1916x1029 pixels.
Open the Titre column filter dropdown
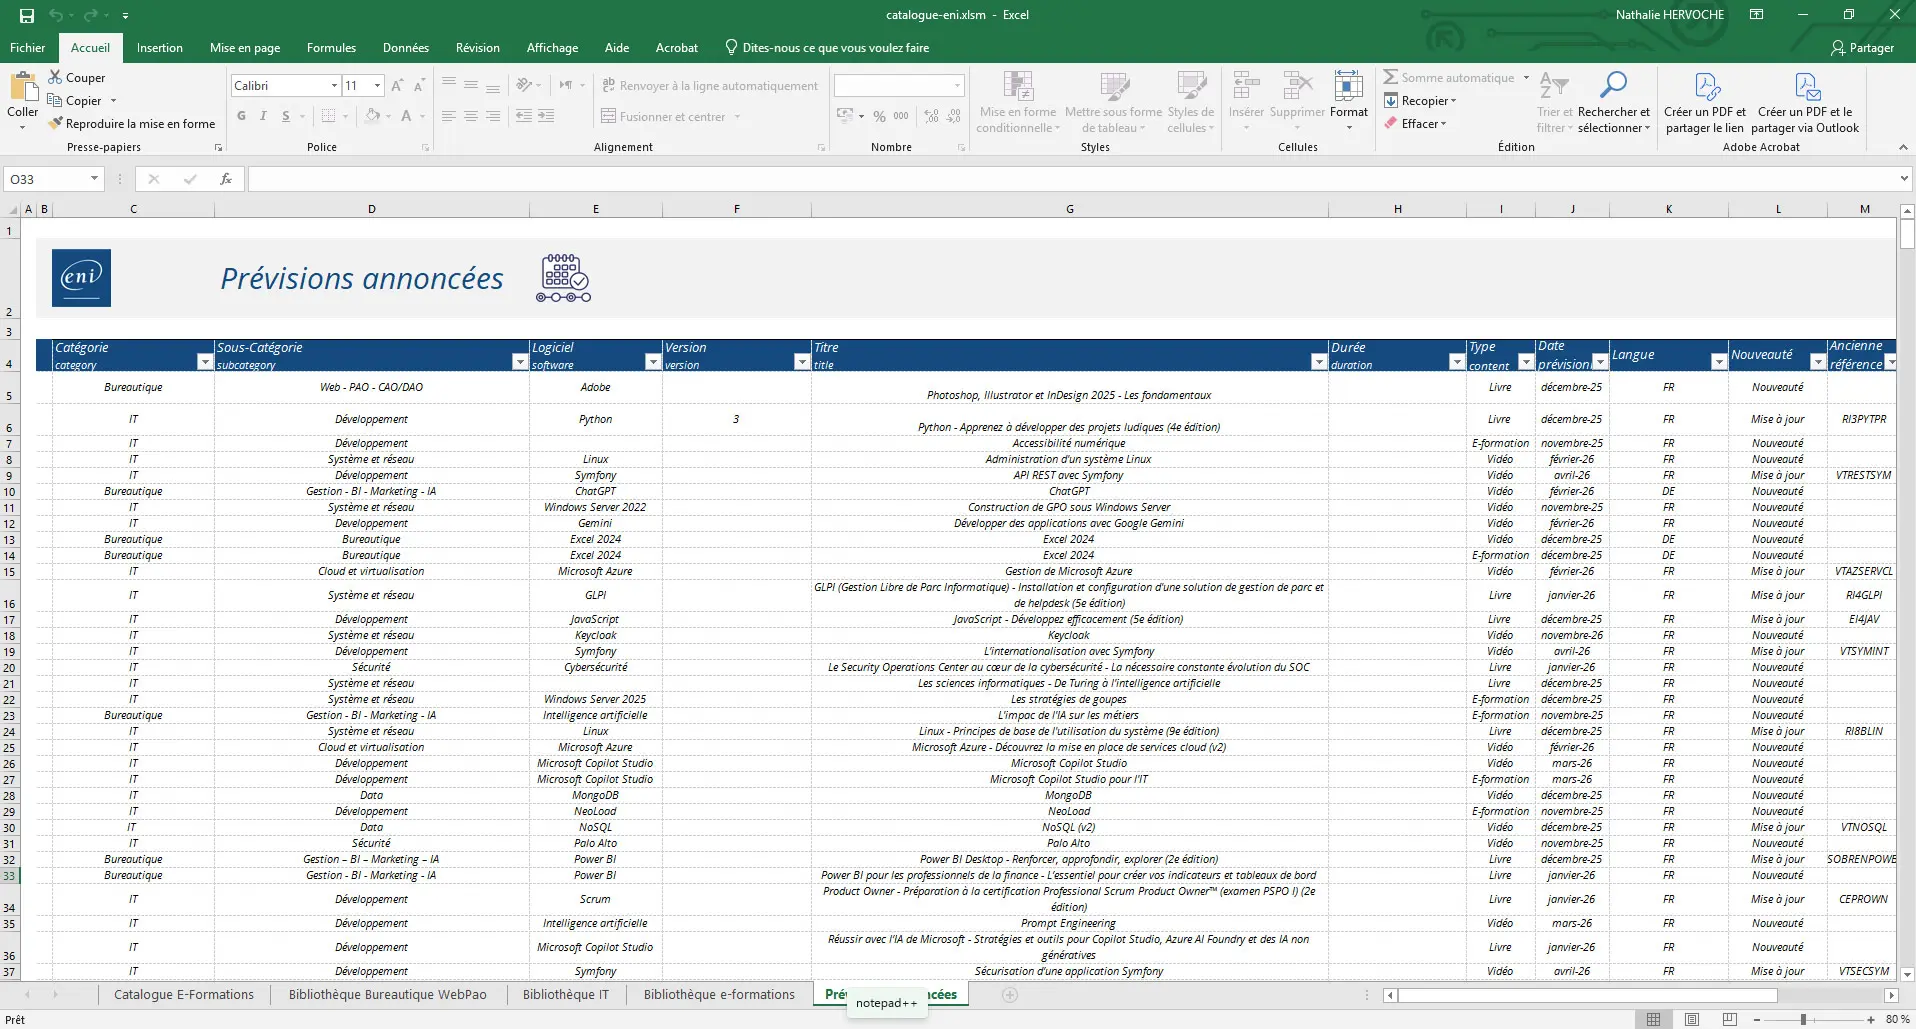[x=1318, y=363]
